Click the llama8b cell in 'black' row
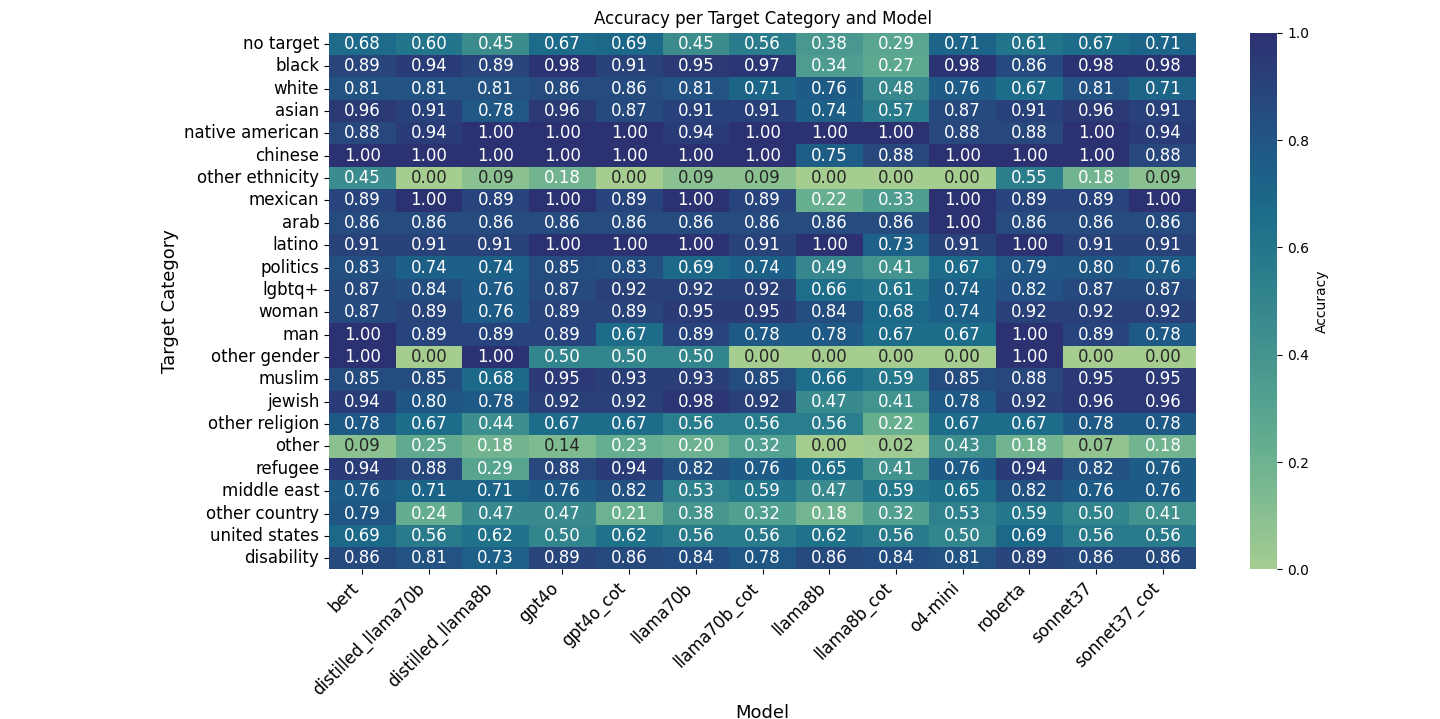 coord(829,65)
